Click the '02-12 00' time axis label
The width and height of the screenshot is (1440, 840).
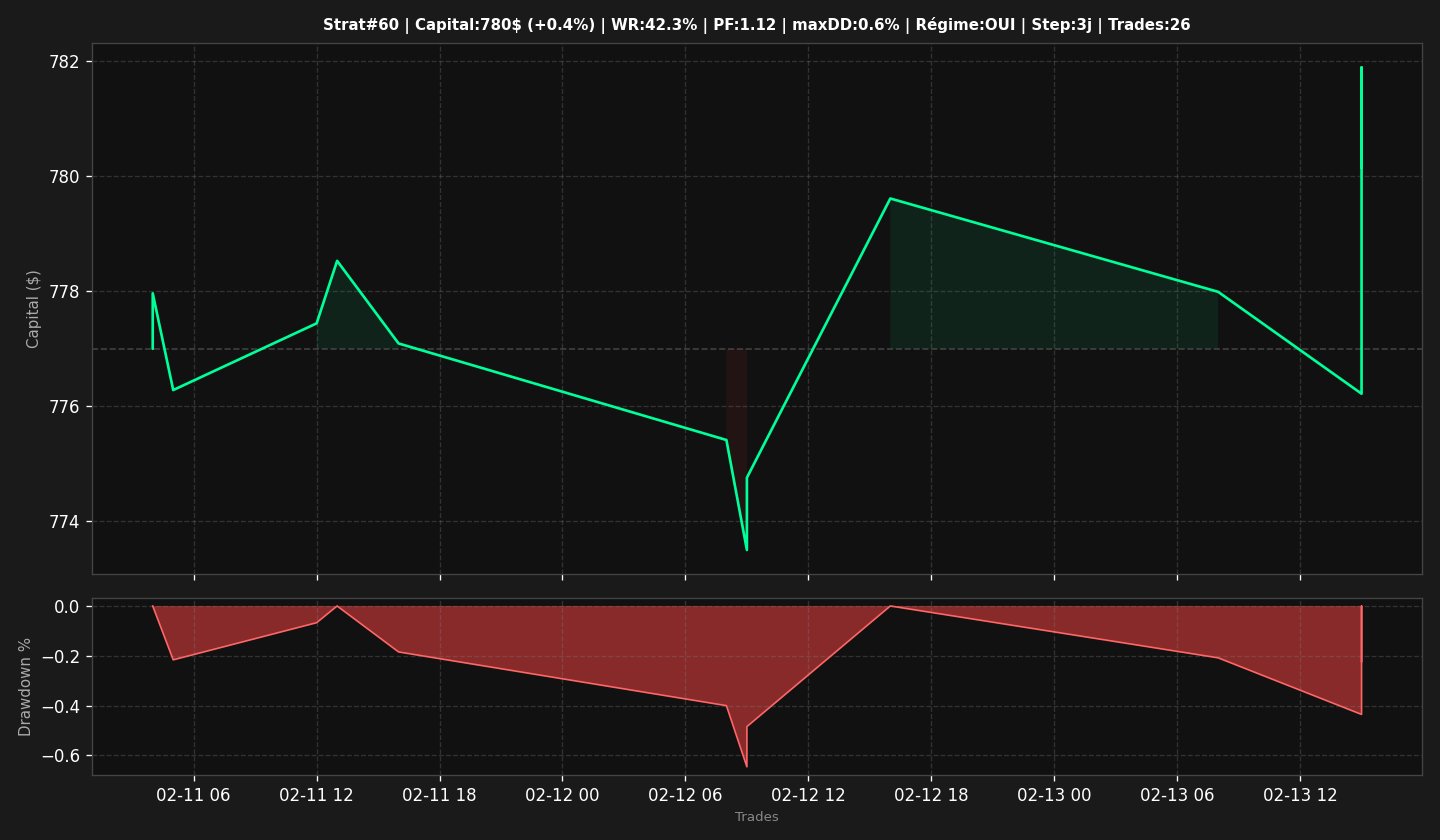pos(562,796)
